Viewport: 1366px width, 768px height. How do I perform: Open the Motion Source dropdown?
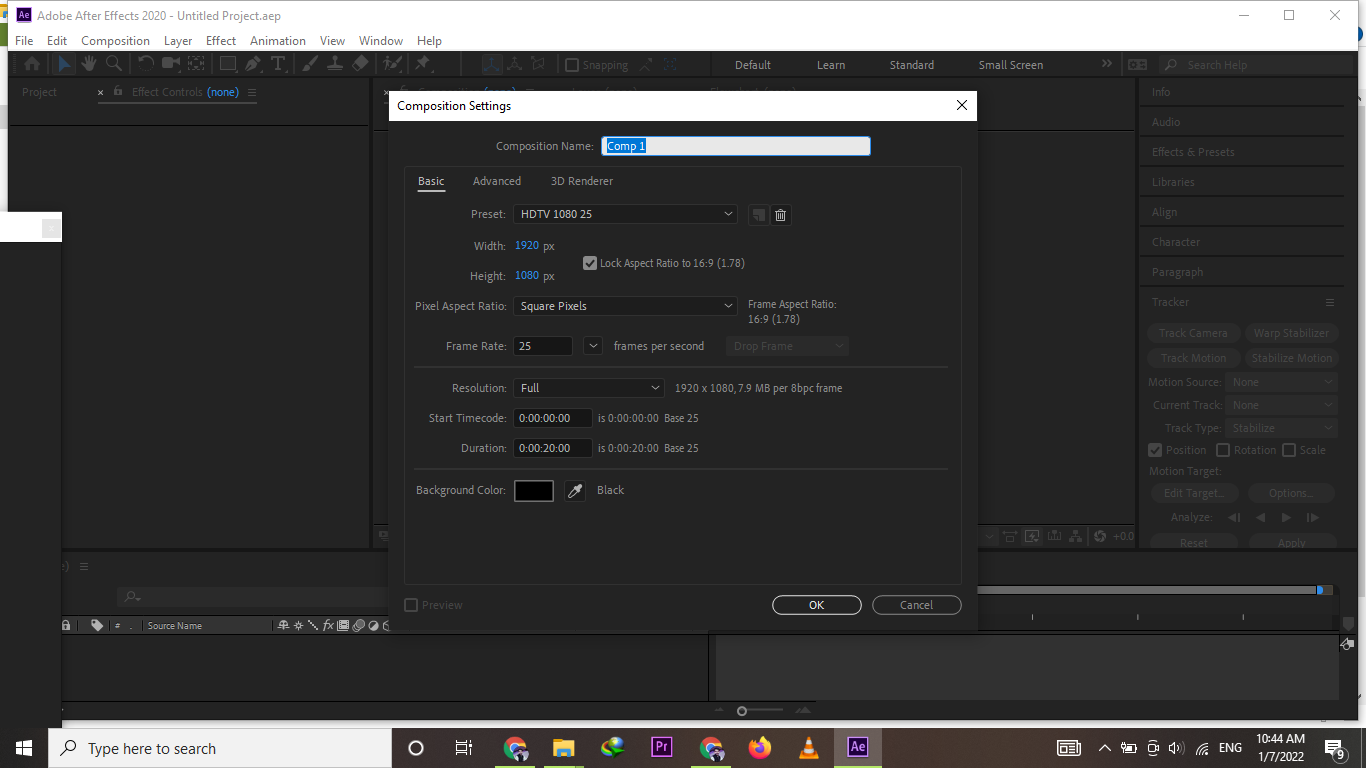[x=1283, y=382]
